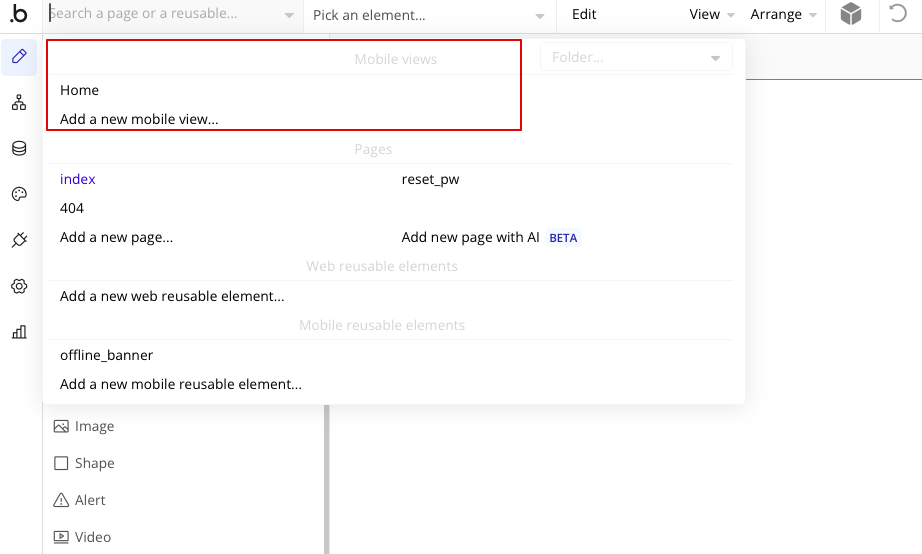This screenshot has width=922, height=554.
Task: Click the elements panel vertical scrollbar
Action: (326, 479)
